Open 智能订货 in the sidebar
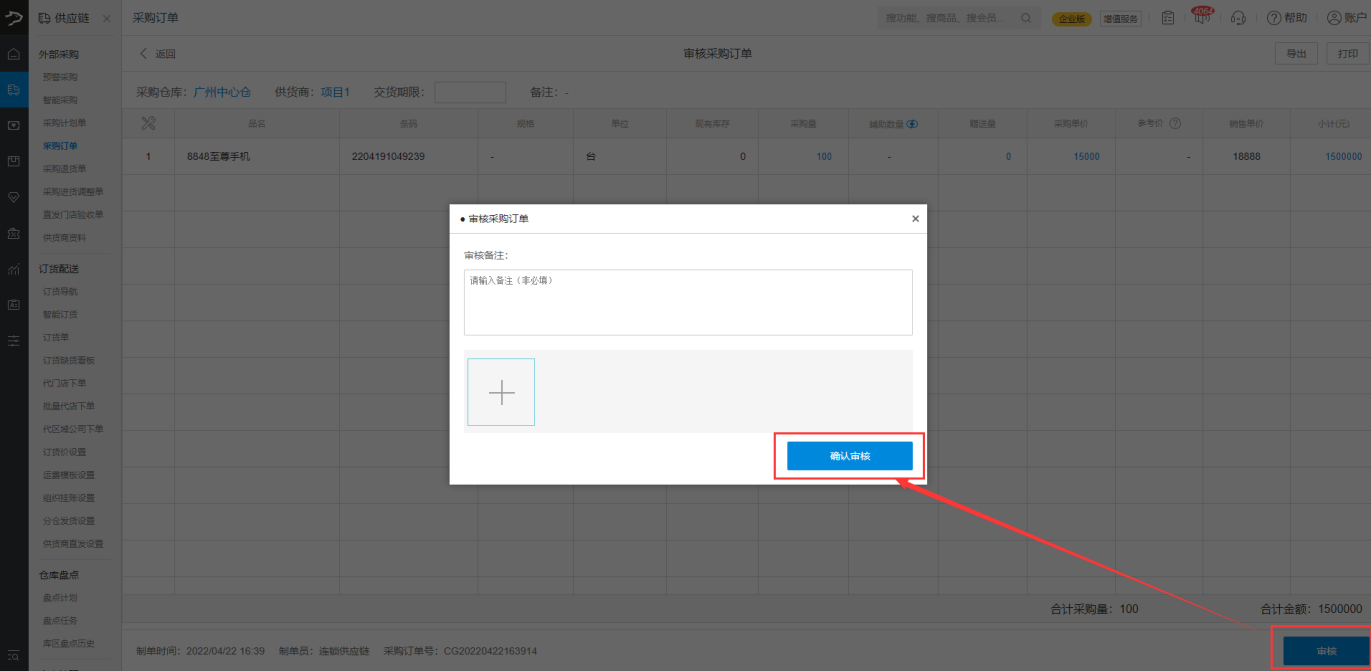The height and width of the screenshot is (671, 1371). click(x=60, y=315)
